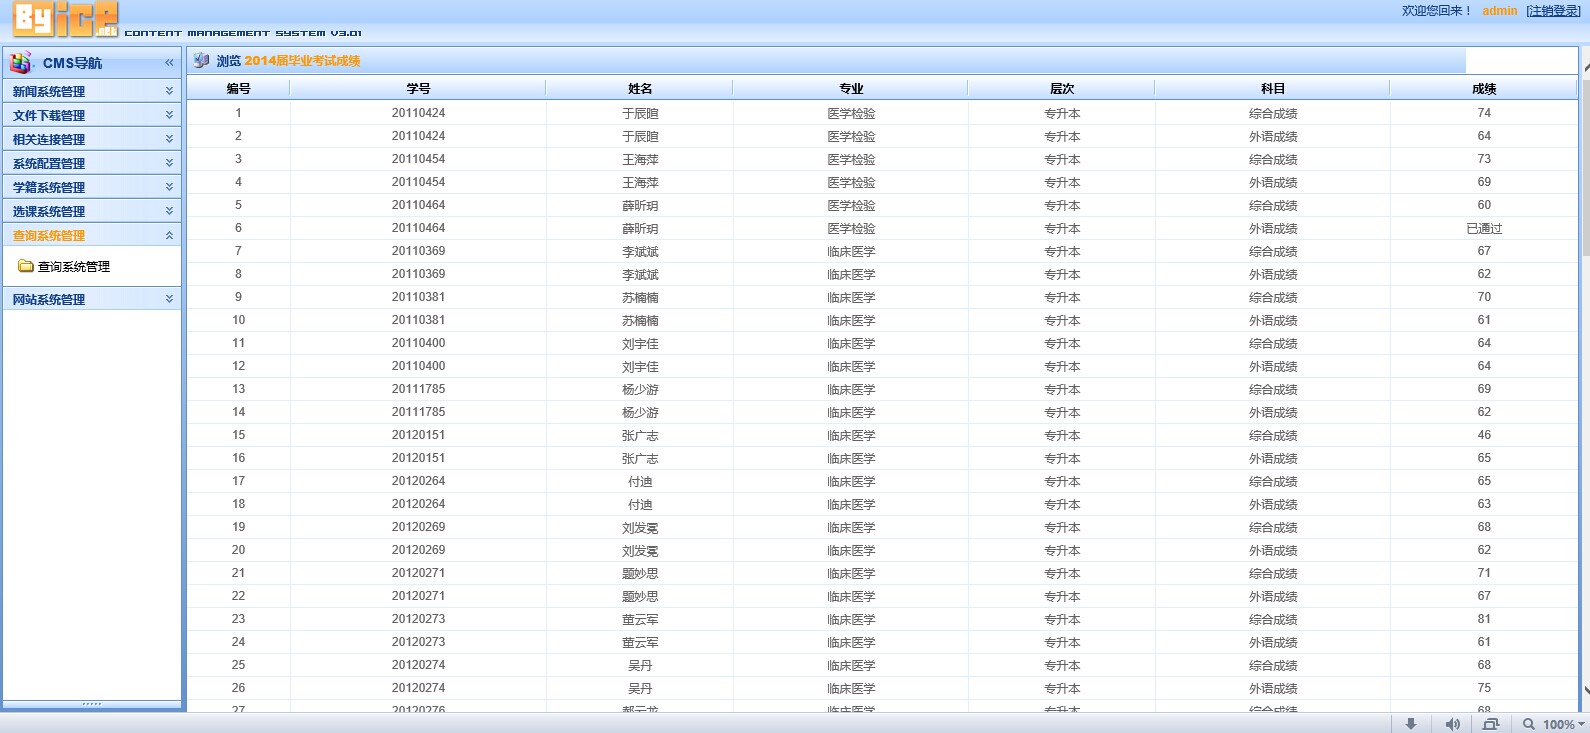Select name 李斌斌 in row 7
The height and width of the screenshot is (733, 1590).
click(x=640, y=251)
